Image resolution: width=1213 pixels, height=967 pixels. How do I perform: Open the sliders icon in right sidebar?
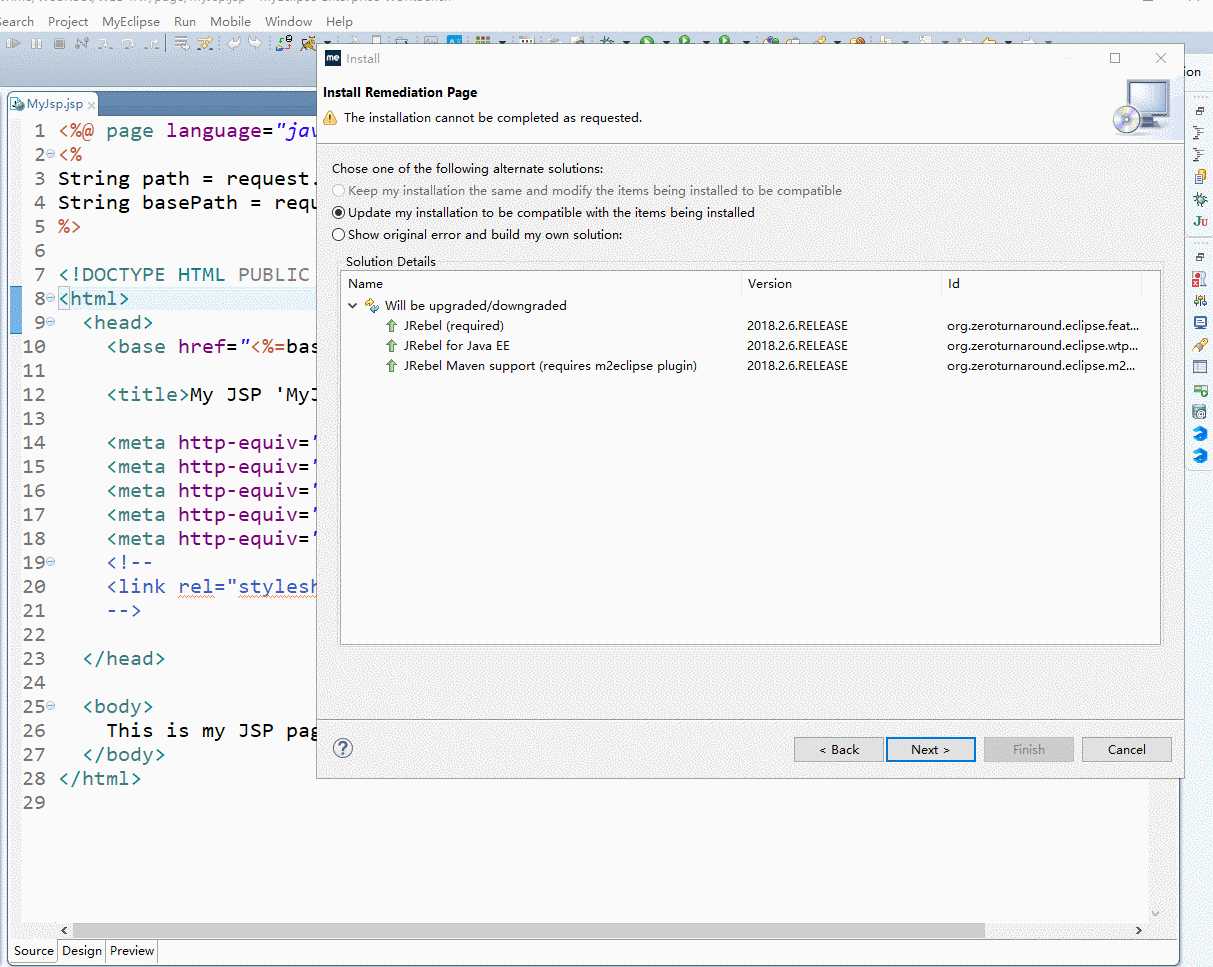[x=1200, y=301]
